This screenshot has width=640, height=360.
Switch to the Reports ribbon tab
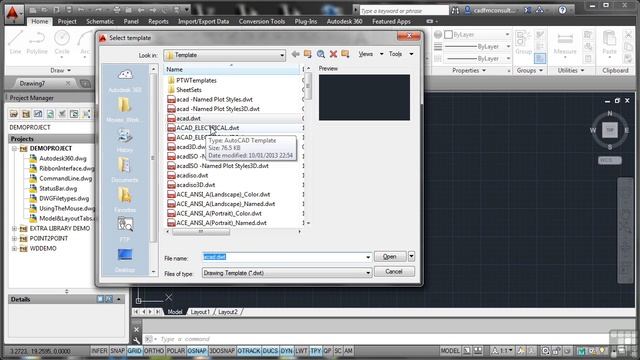coord(158,21)
